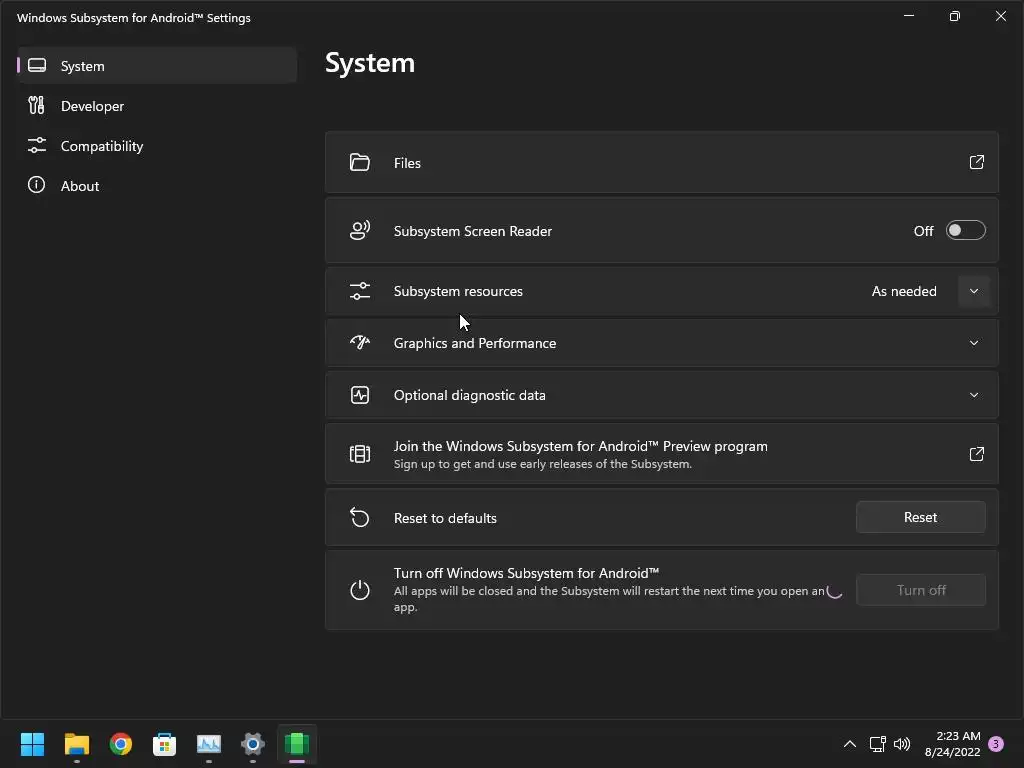
Task: Click the Graphics and Performance gauge icon
Action: (x=360, y=342)
